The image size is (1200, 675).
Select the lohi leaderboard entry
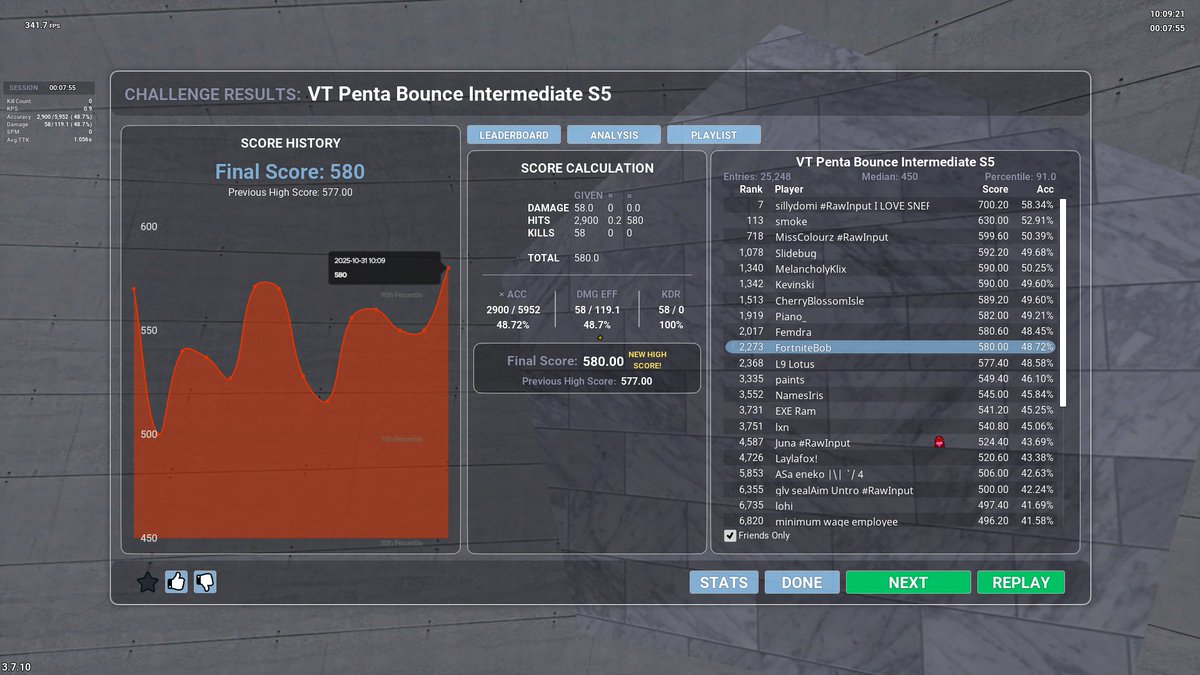(890, 506)
